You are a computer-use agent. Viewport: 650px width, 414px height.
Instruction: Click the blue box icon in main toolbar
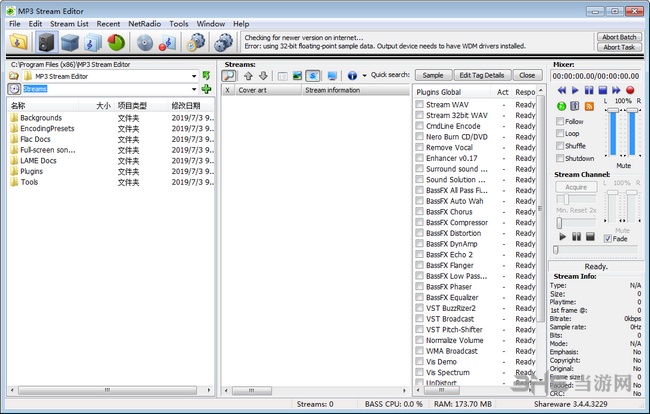[70, 42]
